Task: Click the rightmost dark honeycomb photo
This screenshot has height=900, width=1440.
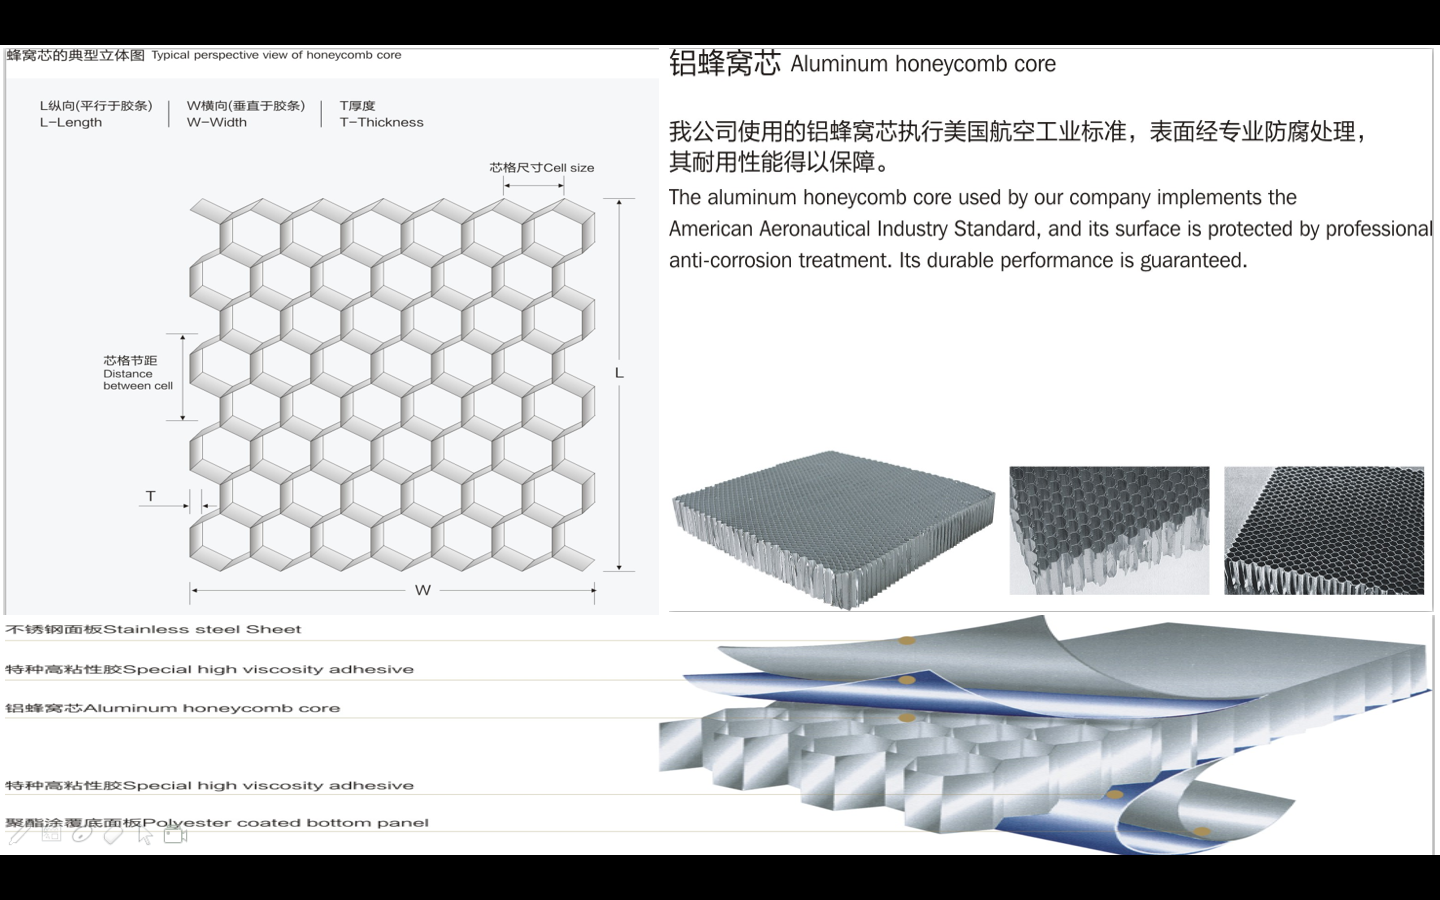Action: pos(1324,530)
